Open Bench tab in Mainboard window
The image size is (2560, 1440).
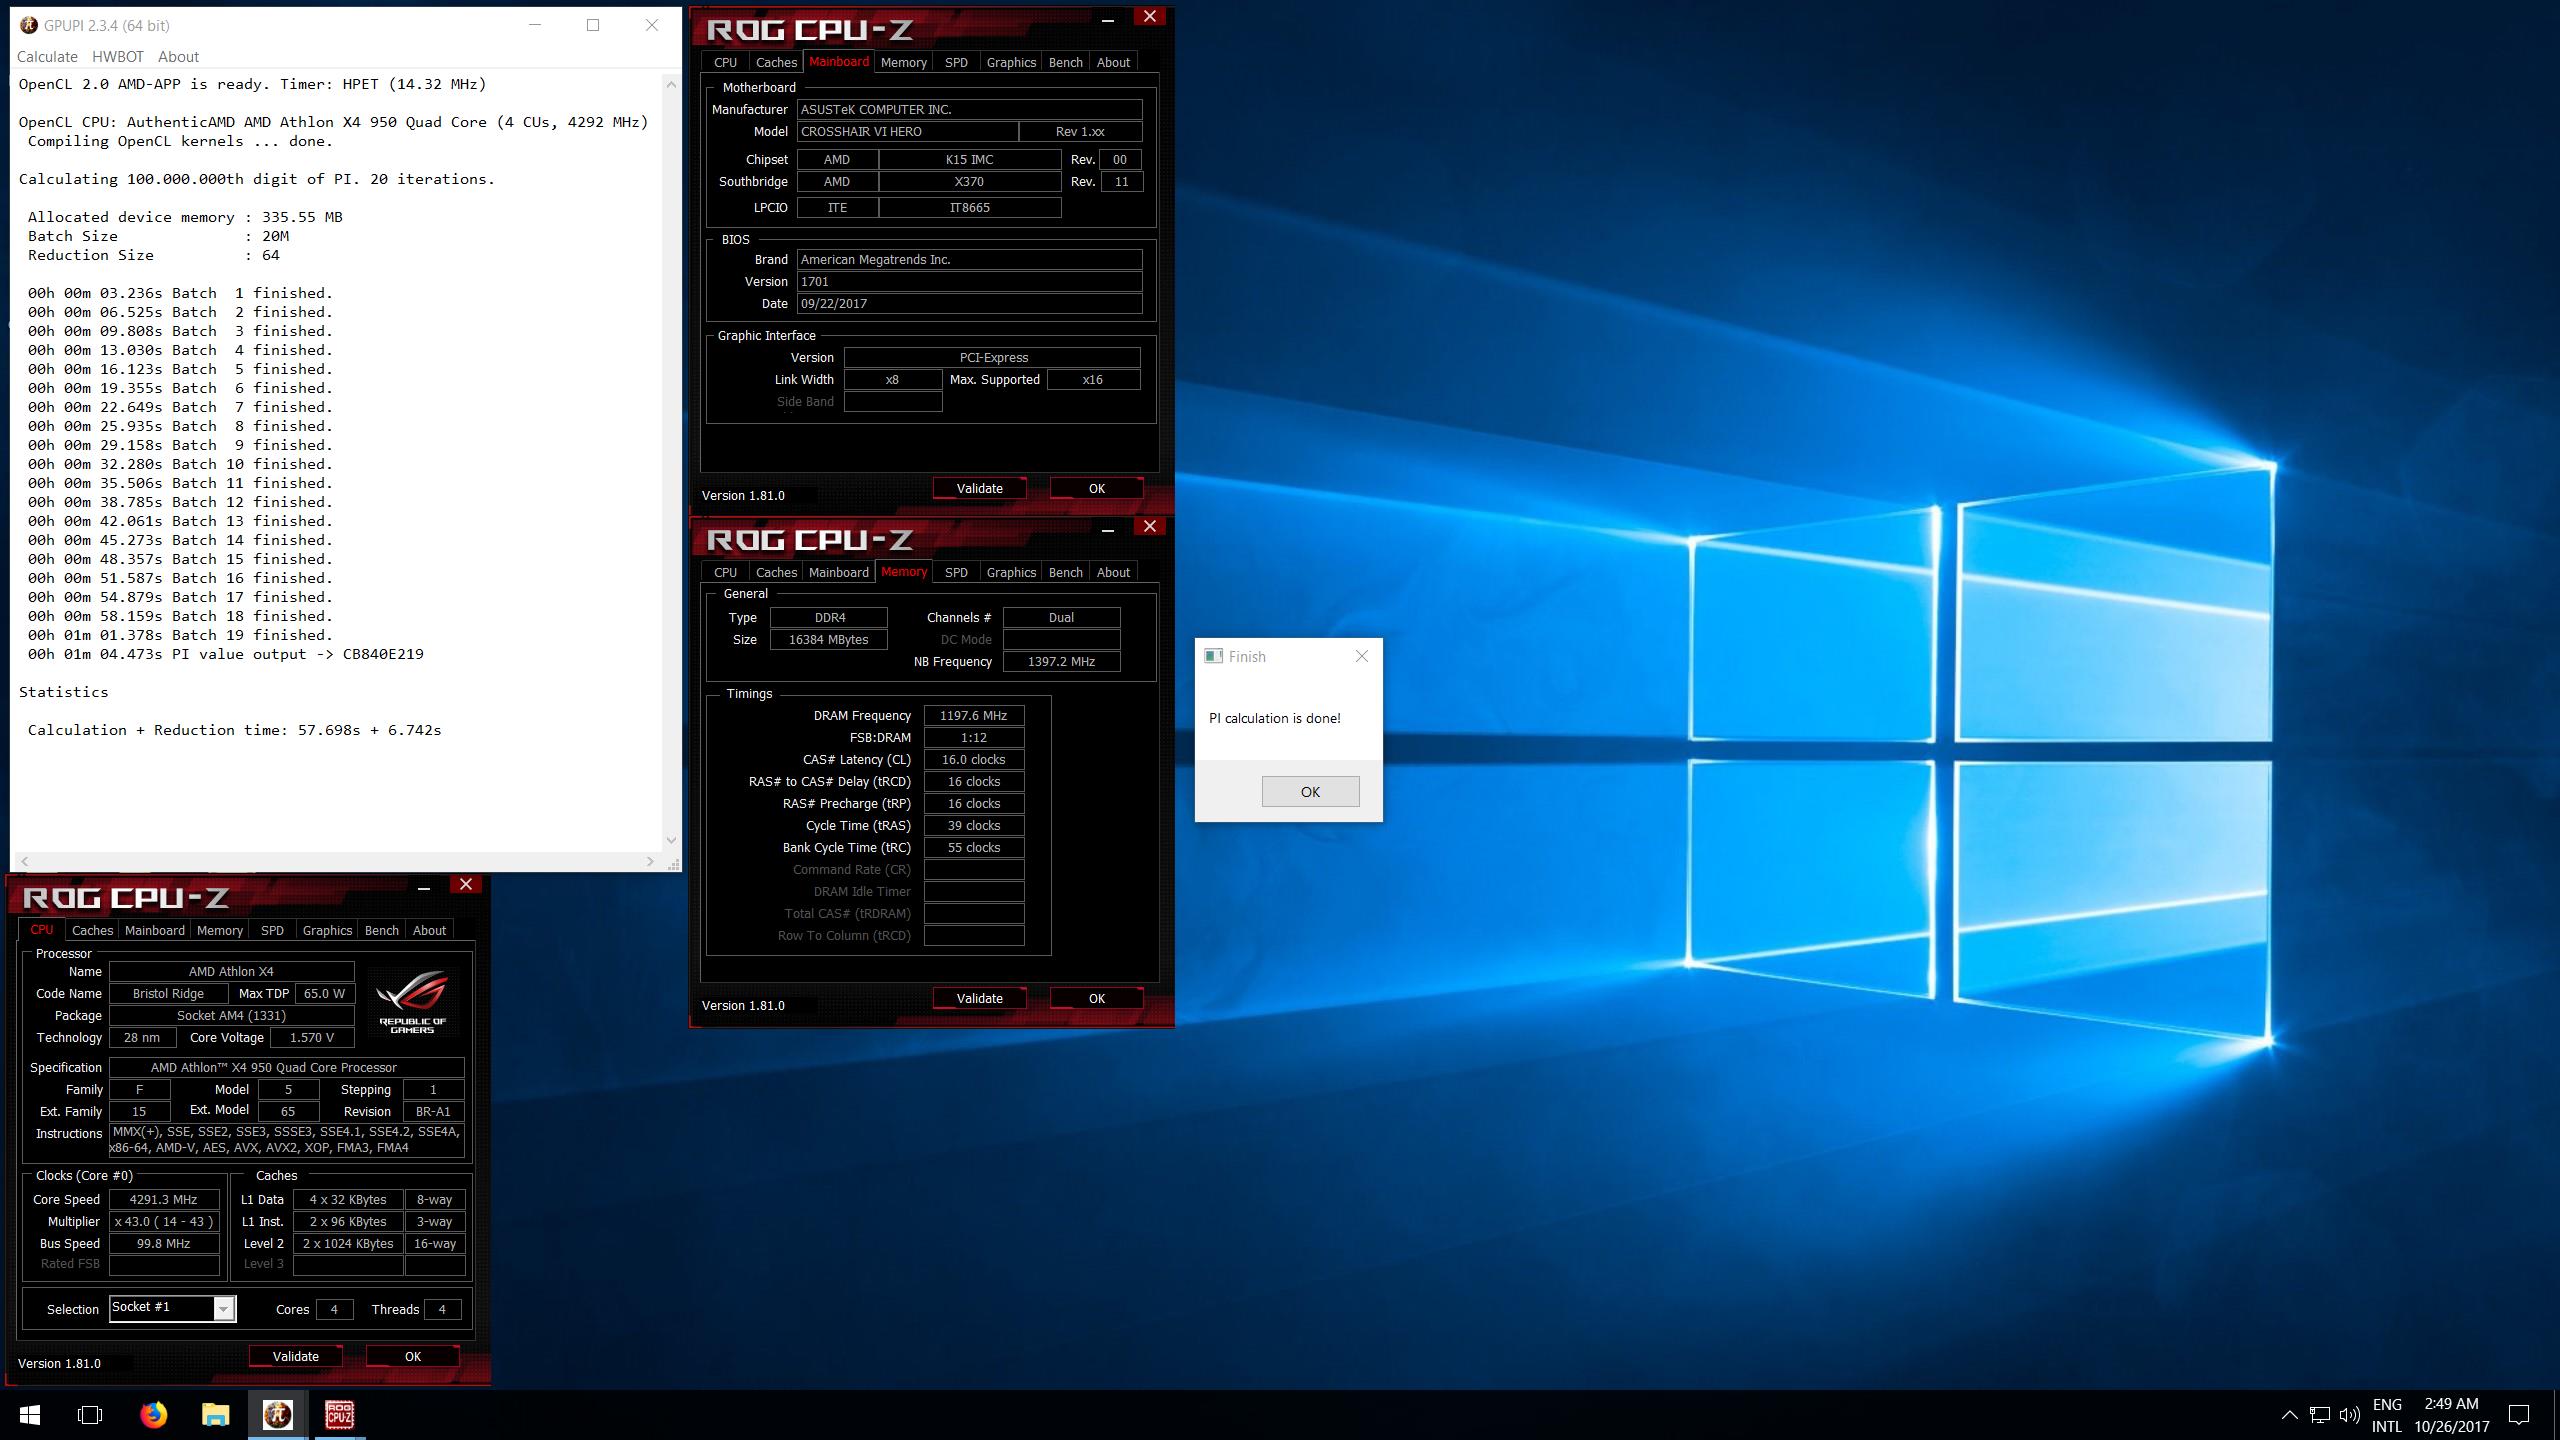pos(1065,62)
